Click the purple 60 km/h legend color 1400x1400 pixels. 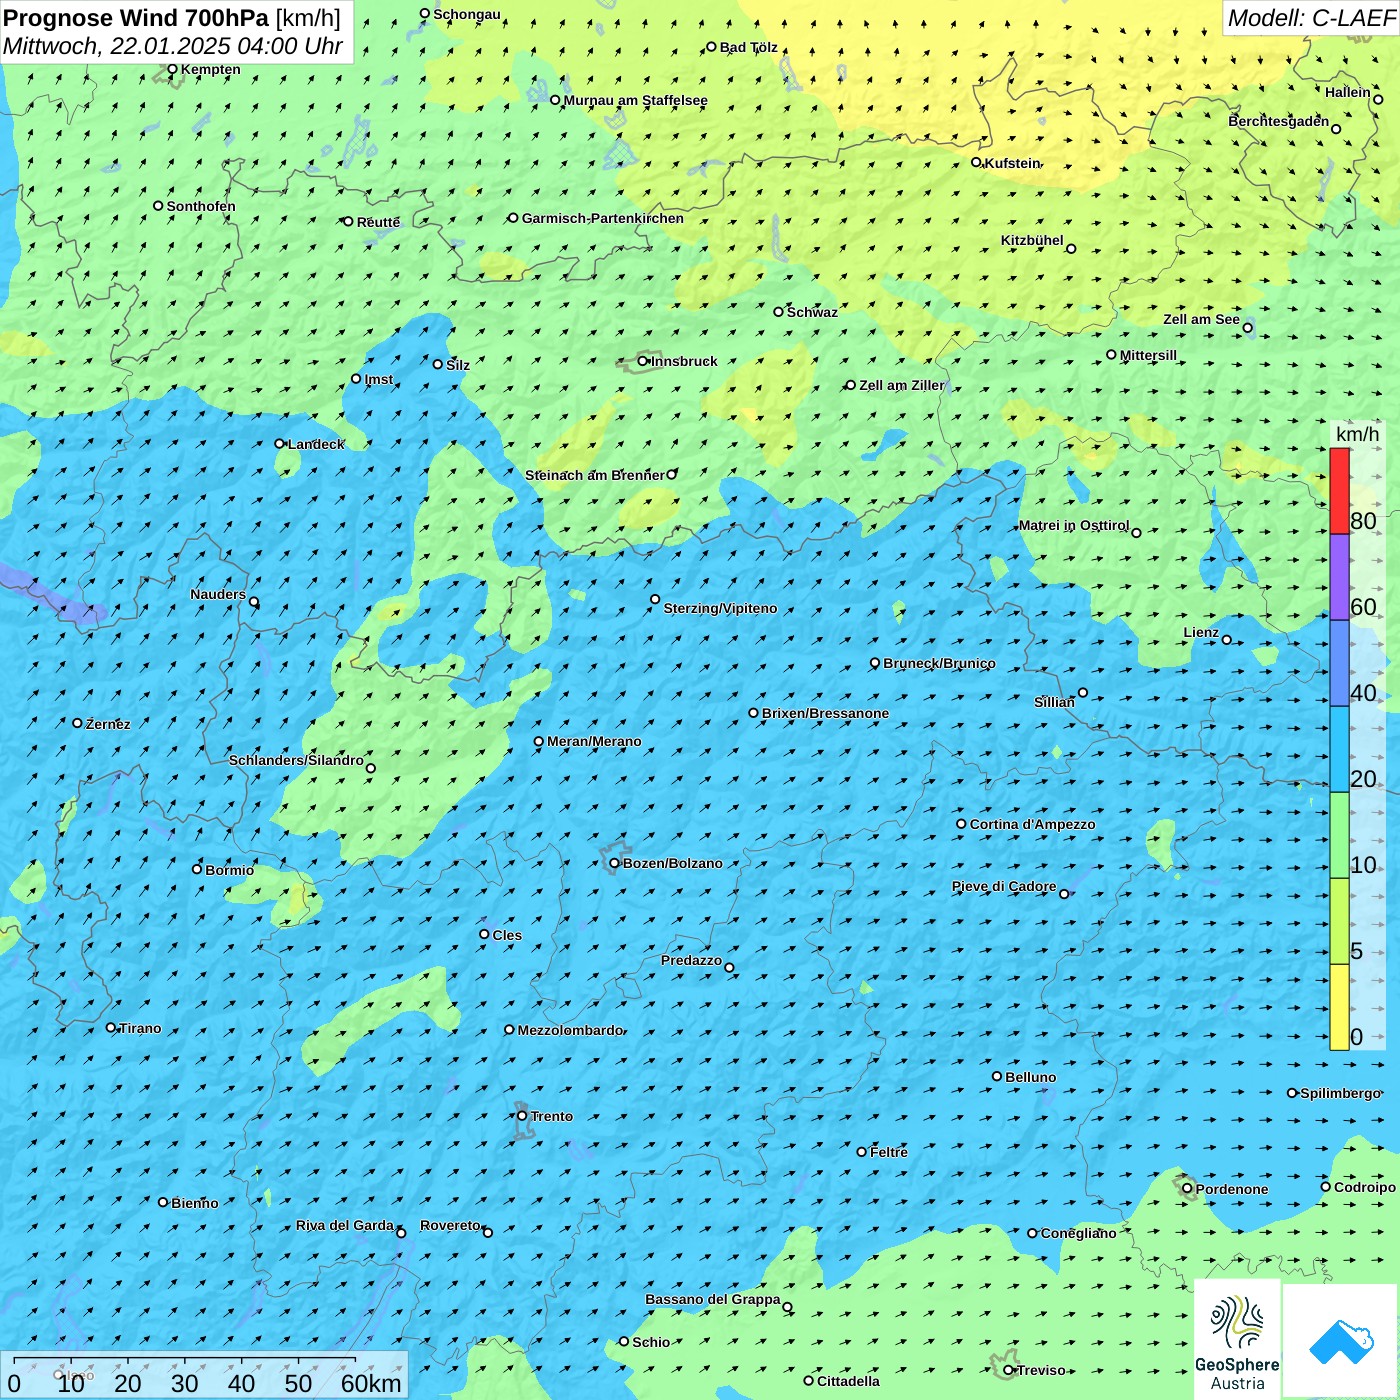1339,577
